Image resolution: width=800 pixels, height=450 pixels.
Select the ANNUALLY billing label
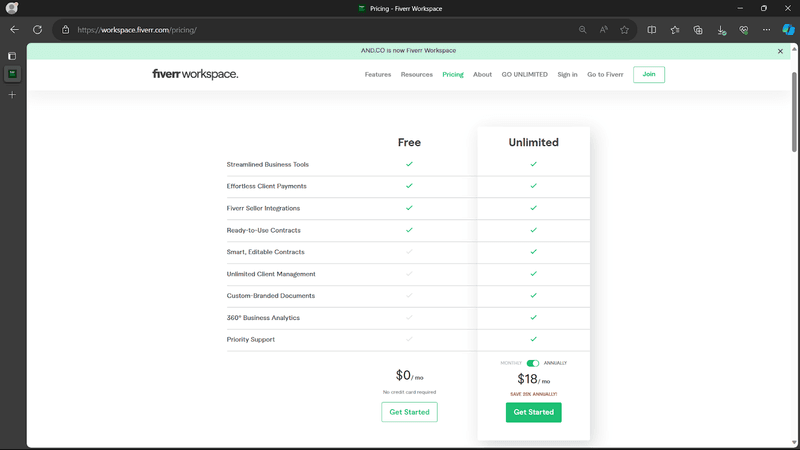click(555, 363)
